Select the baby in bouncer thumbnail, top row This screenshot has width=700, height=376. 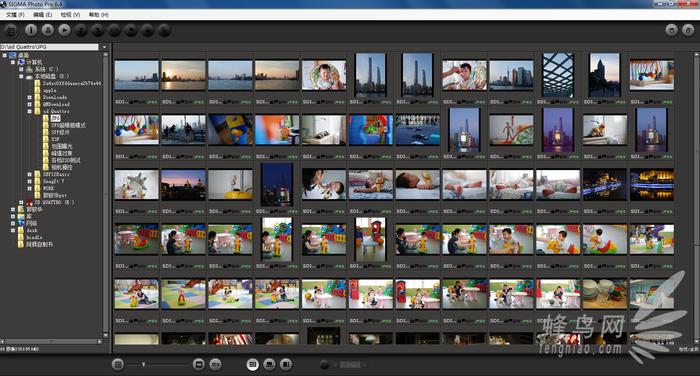click(x=324, y=75)
